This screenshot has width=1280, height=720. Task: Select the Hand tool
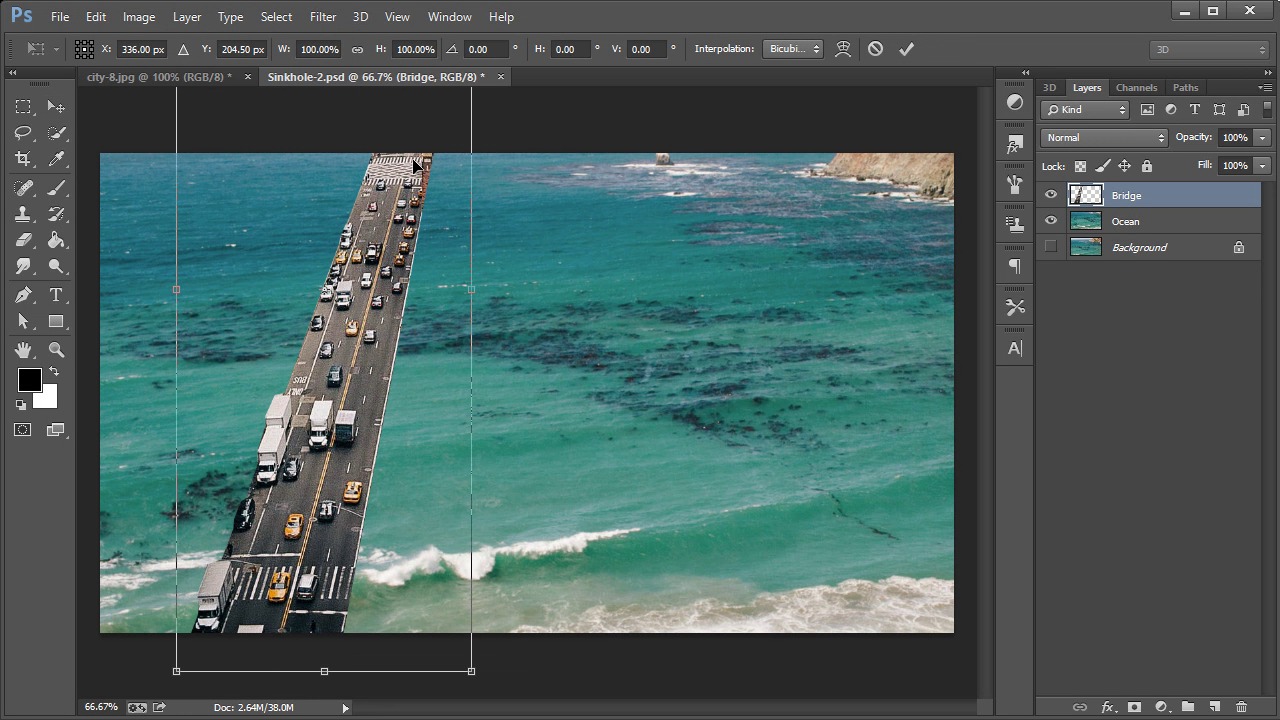23,350
